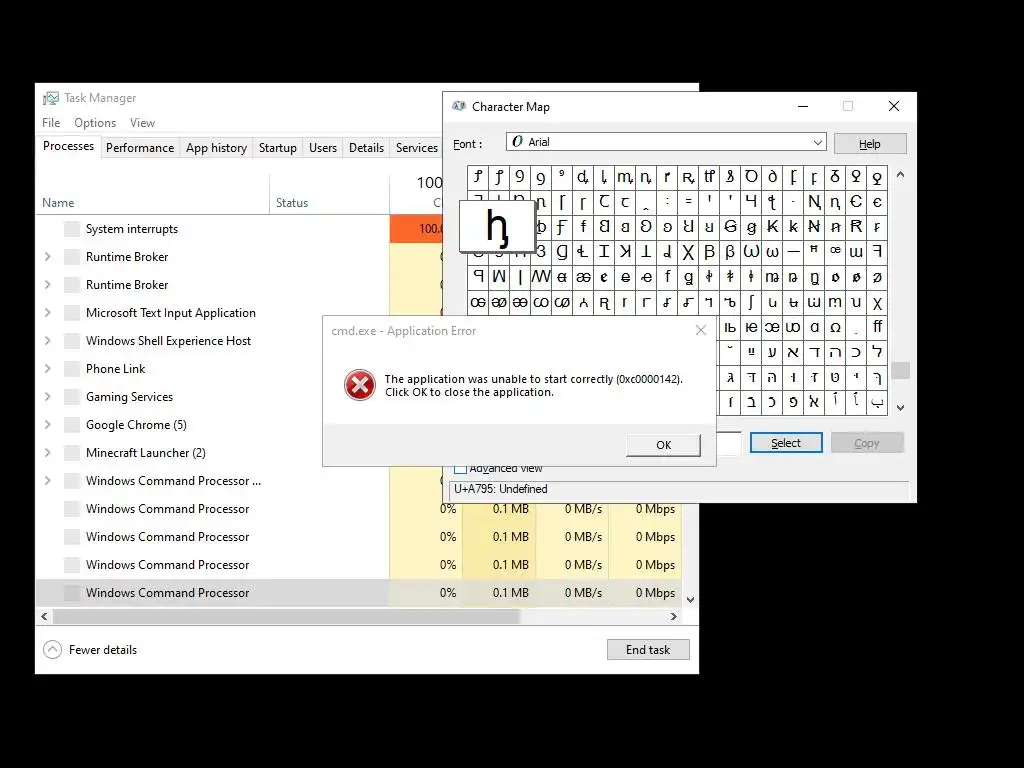1024x768 pixels.
Task: Pick the tf ligature character cell
Action: tap(709, 176)
